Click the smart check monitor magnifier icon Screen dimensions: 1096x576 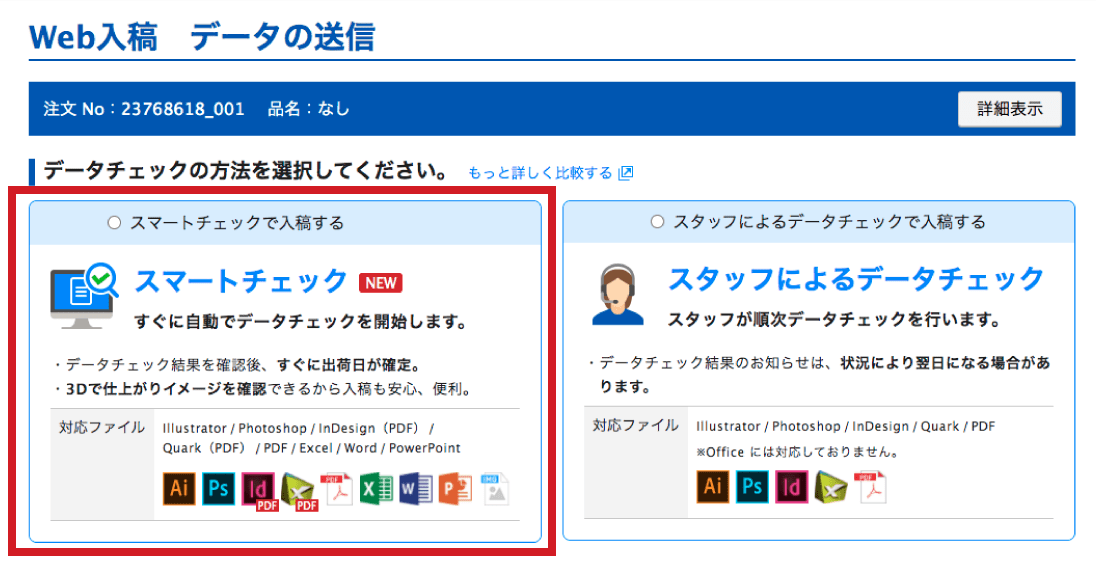pos(84,295)
